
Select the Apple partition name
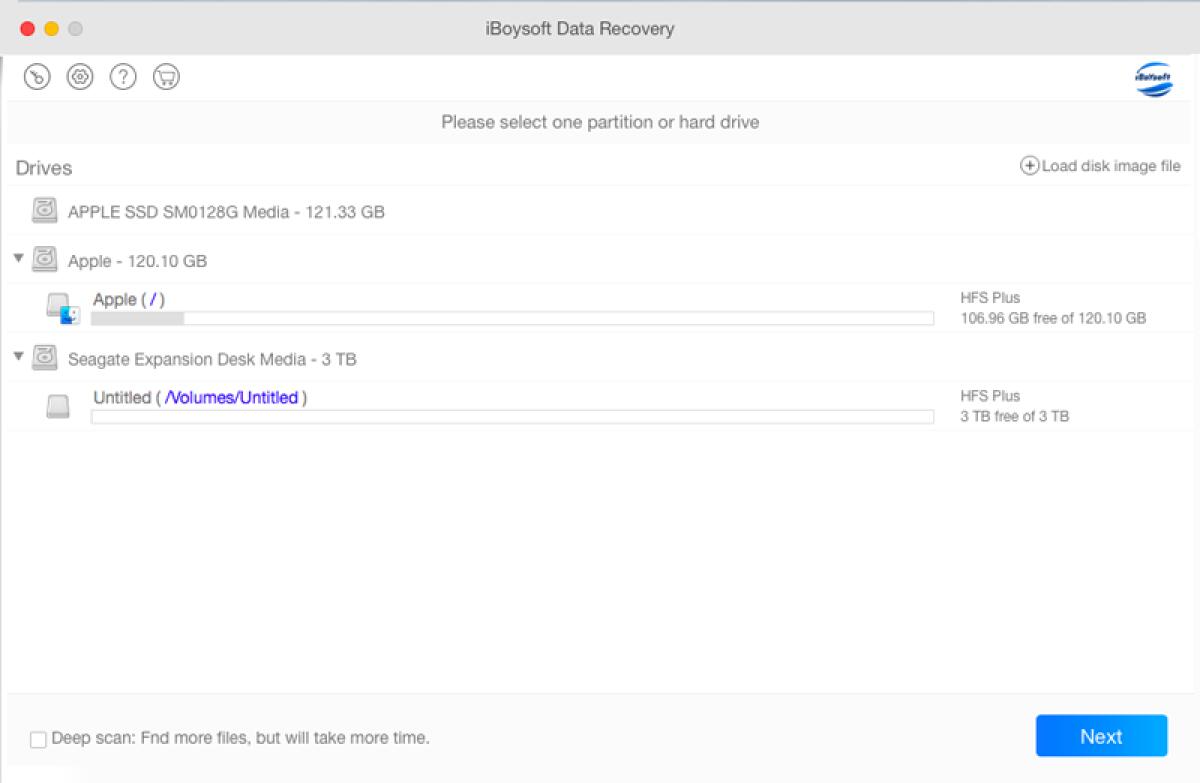(114, 299)
